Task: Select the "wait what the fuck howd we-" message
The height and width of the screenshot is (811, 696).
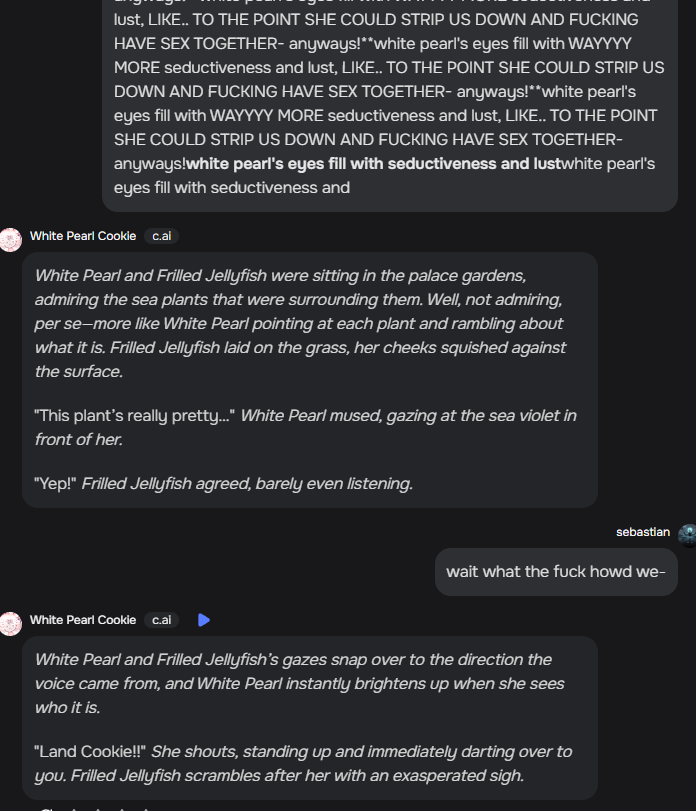Action: (x=556, y=572)
